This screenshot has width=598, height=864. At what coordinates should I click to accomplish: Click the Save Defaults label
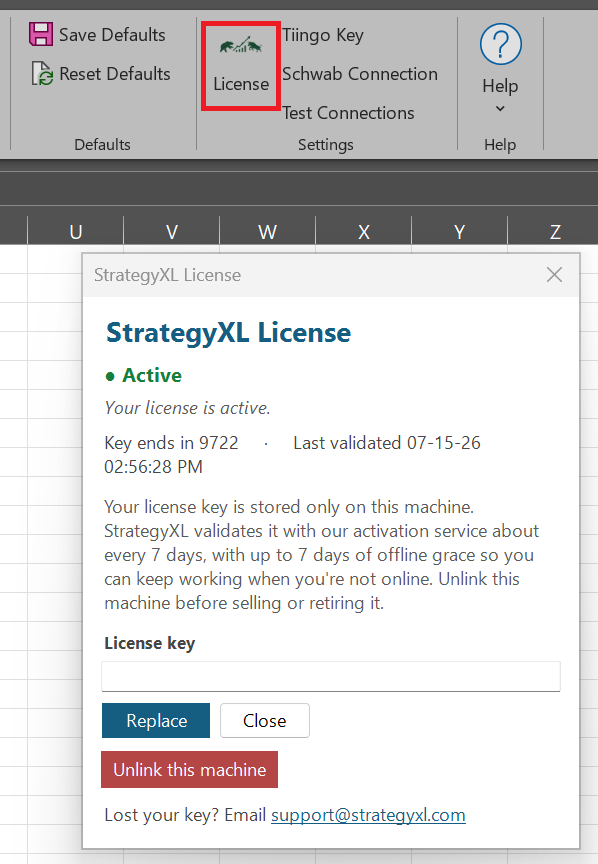pos(112,35)
